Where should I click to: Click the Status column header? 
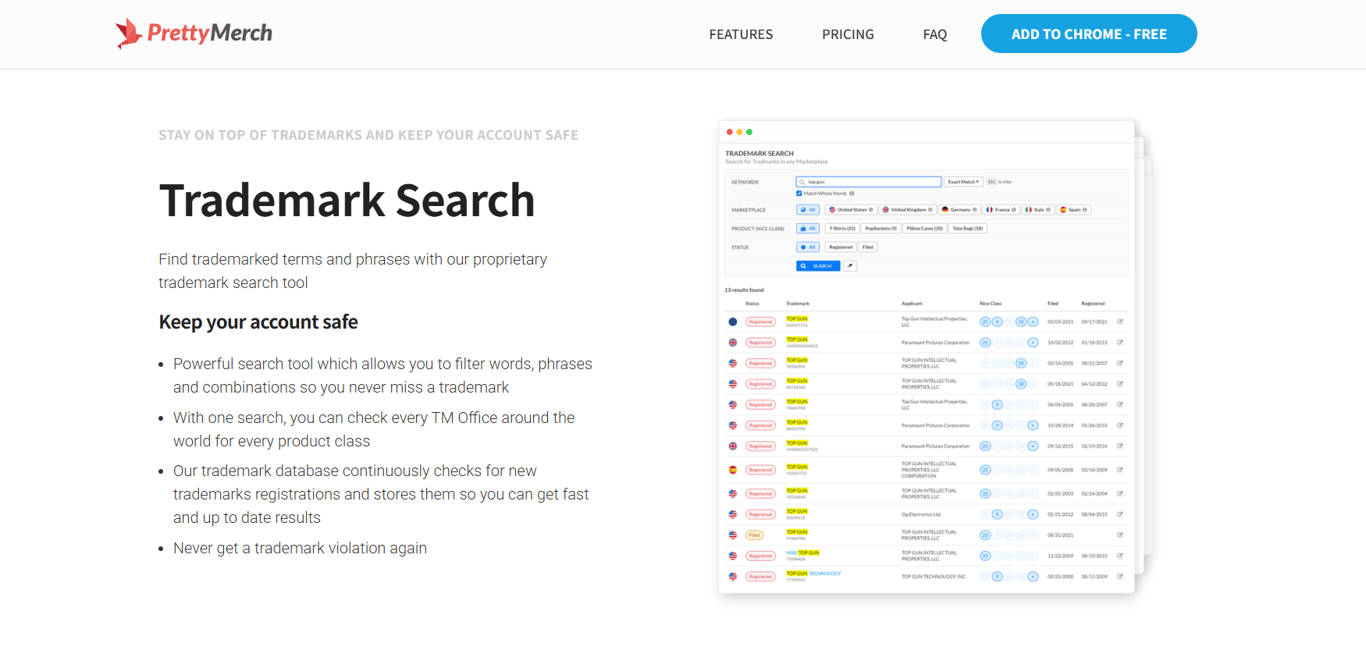(752, 303)
